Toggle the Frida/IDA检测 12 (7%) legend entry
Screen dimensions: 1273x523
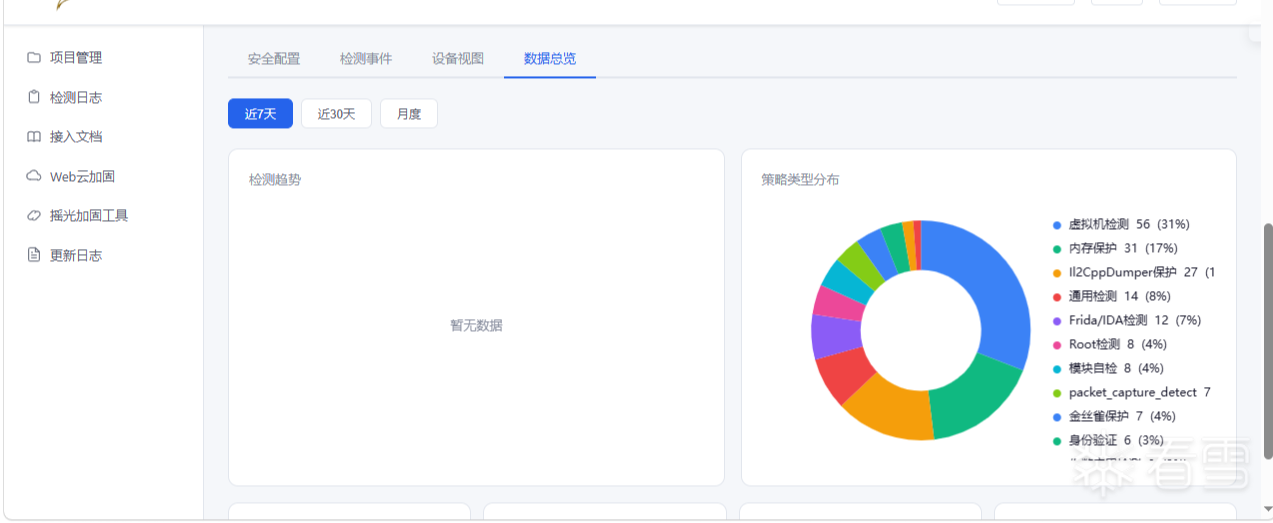pos(1127,321)
